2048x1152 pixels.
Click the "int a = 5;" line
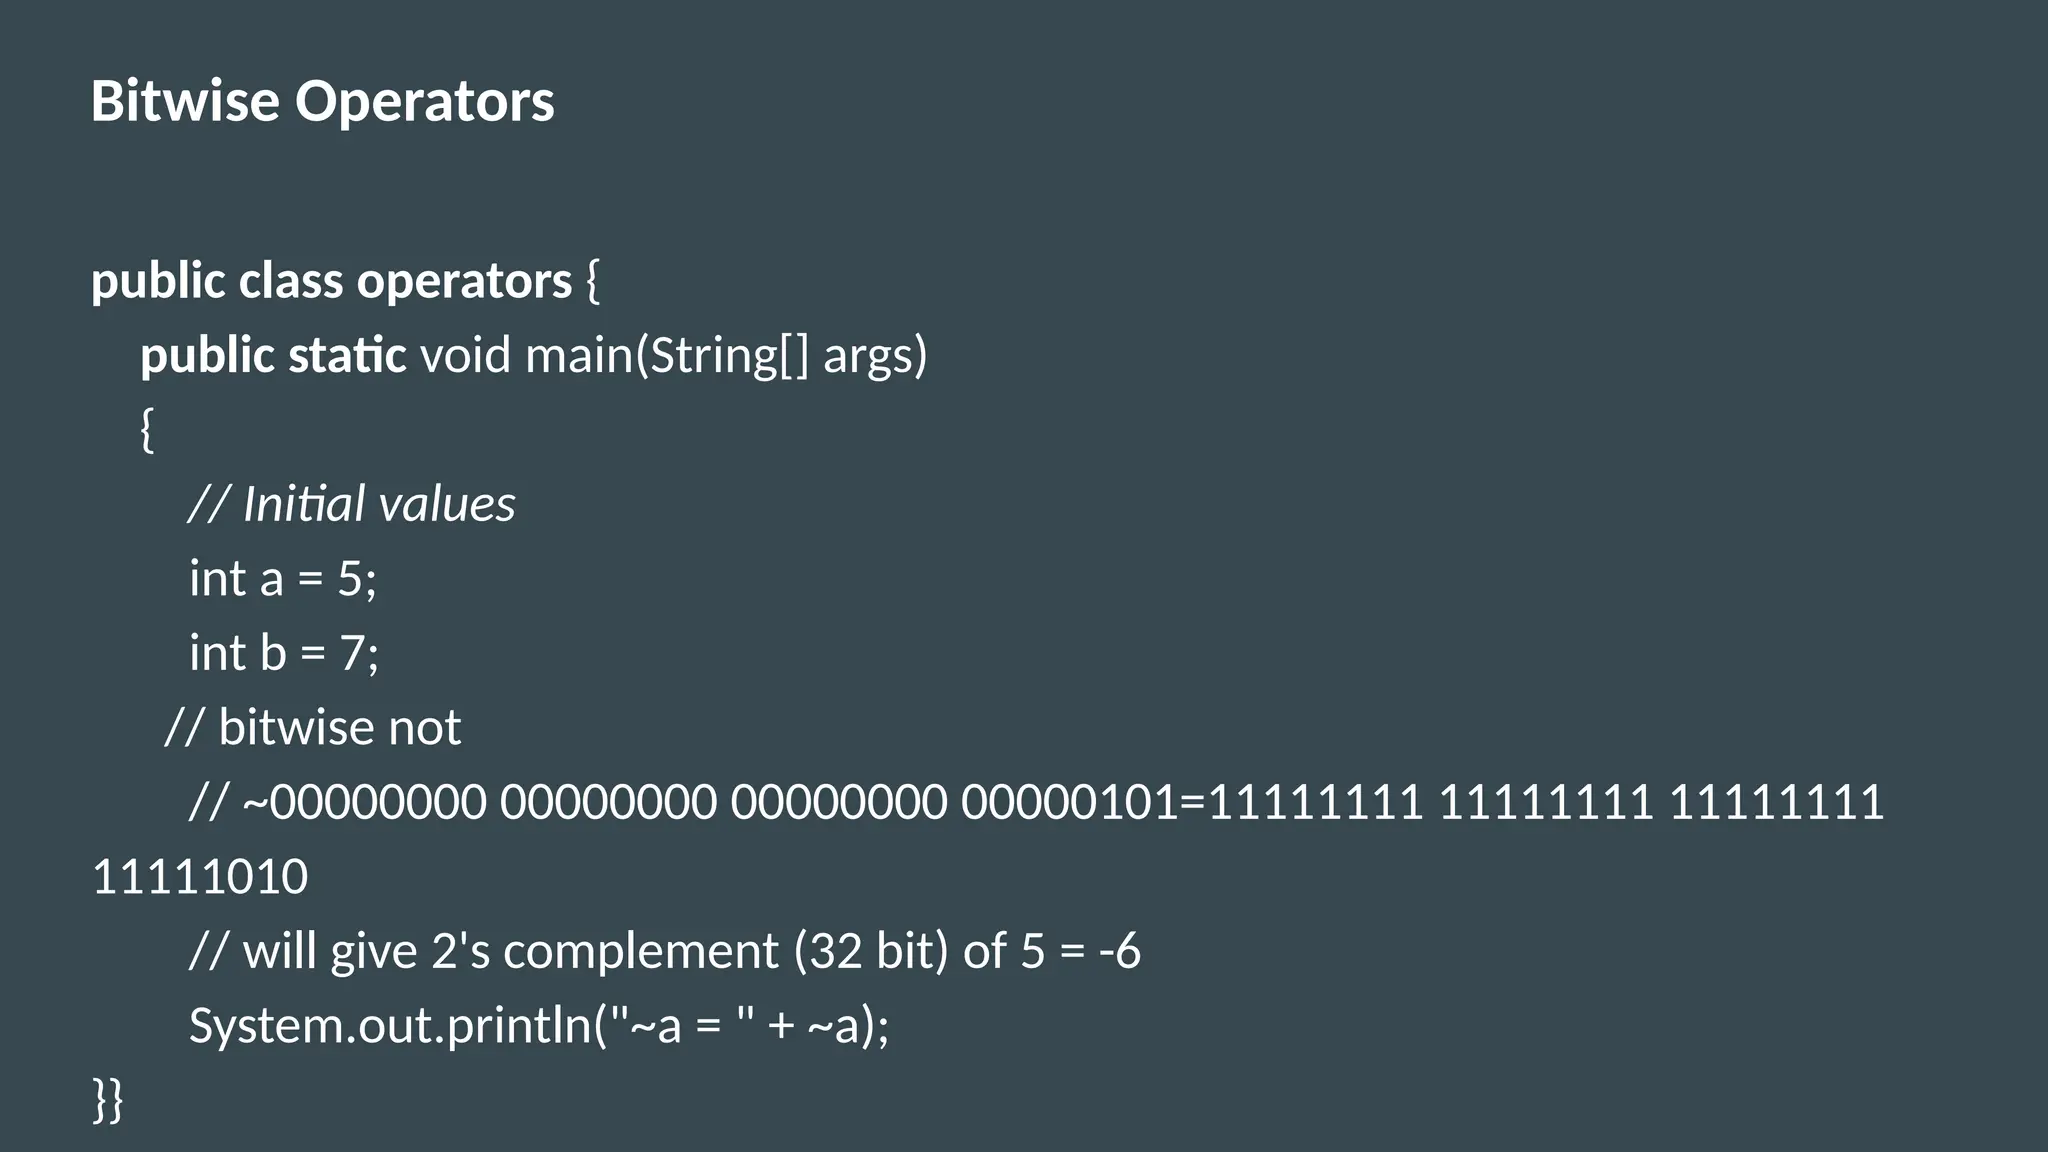283,579
